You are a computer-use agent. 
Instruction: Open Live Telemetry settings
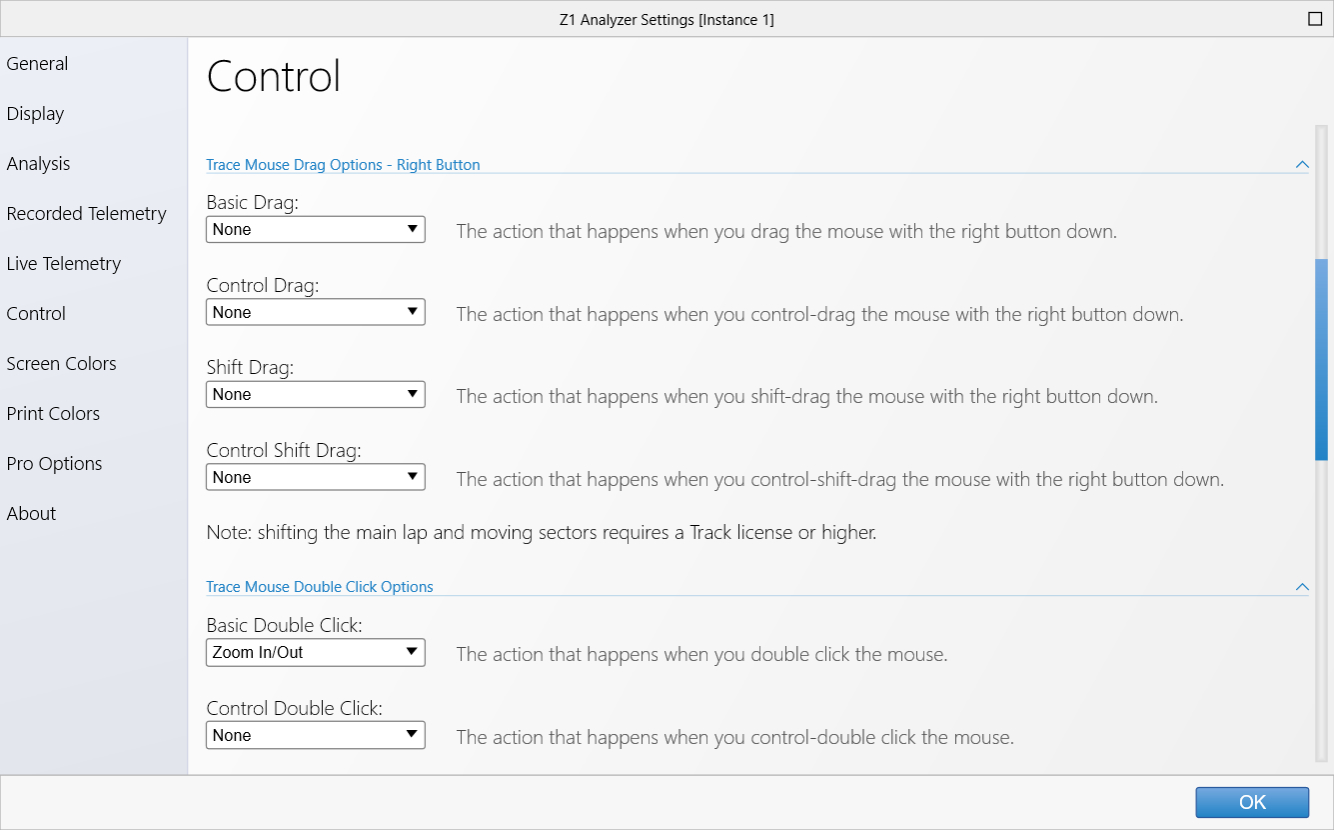click(x=63, y=263)
